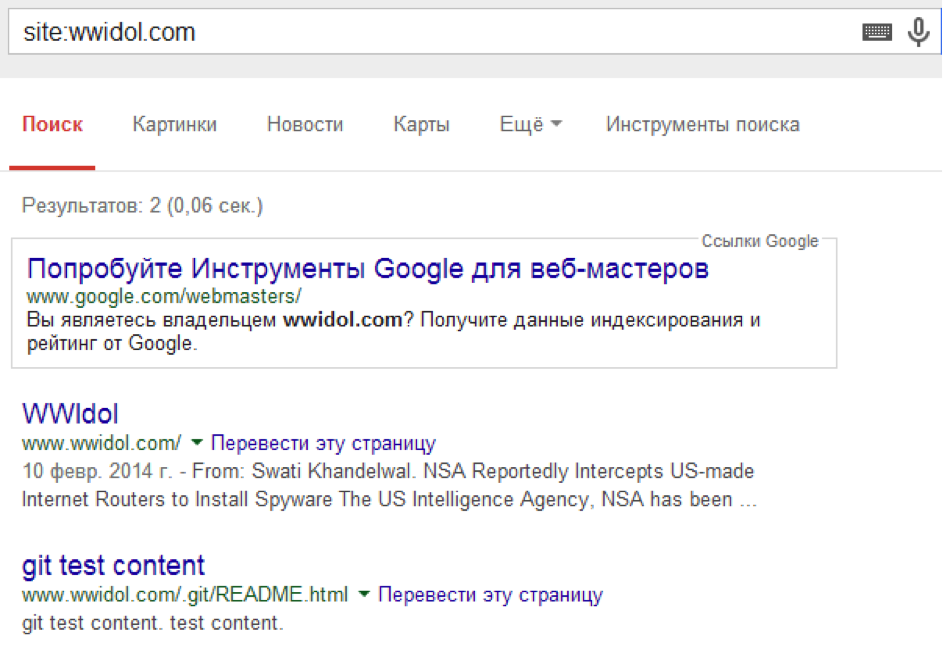Open the on-screen keyboard icon
Viewport: 943px width, 669px height.
coord(877,31)
